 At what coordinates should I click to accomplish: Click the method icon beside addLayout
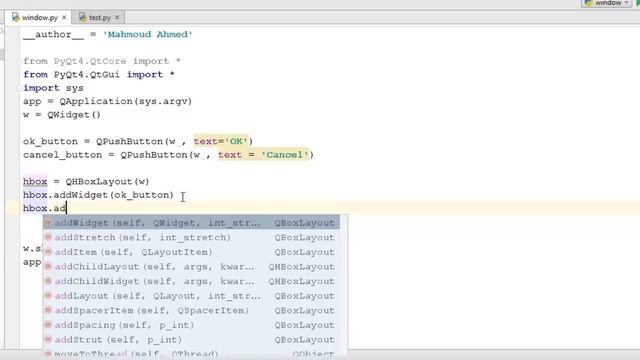coord(48,296)
